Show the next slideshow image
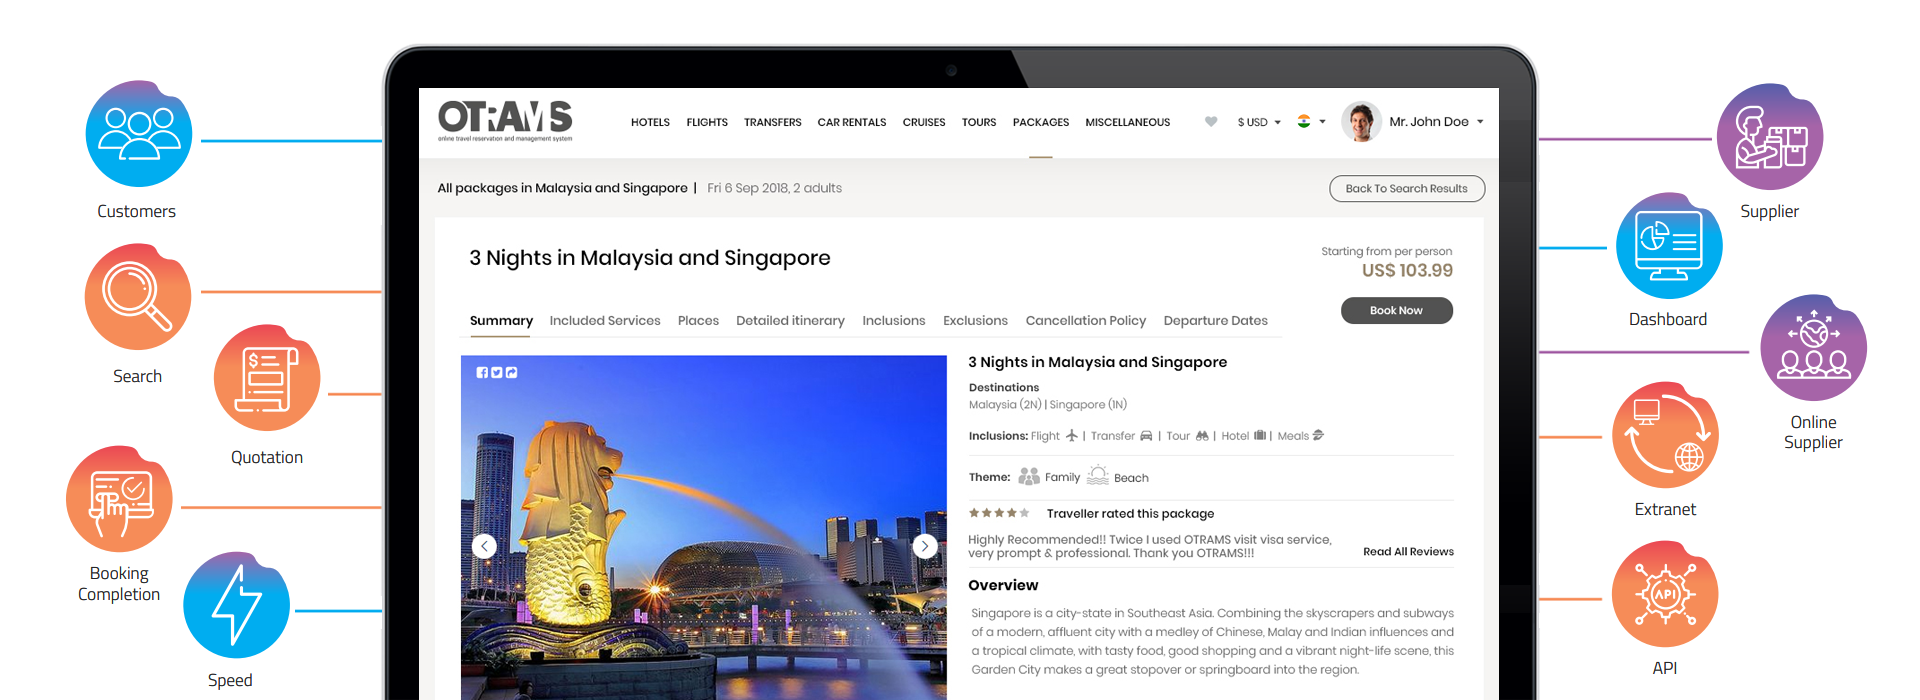 point(925,546)
